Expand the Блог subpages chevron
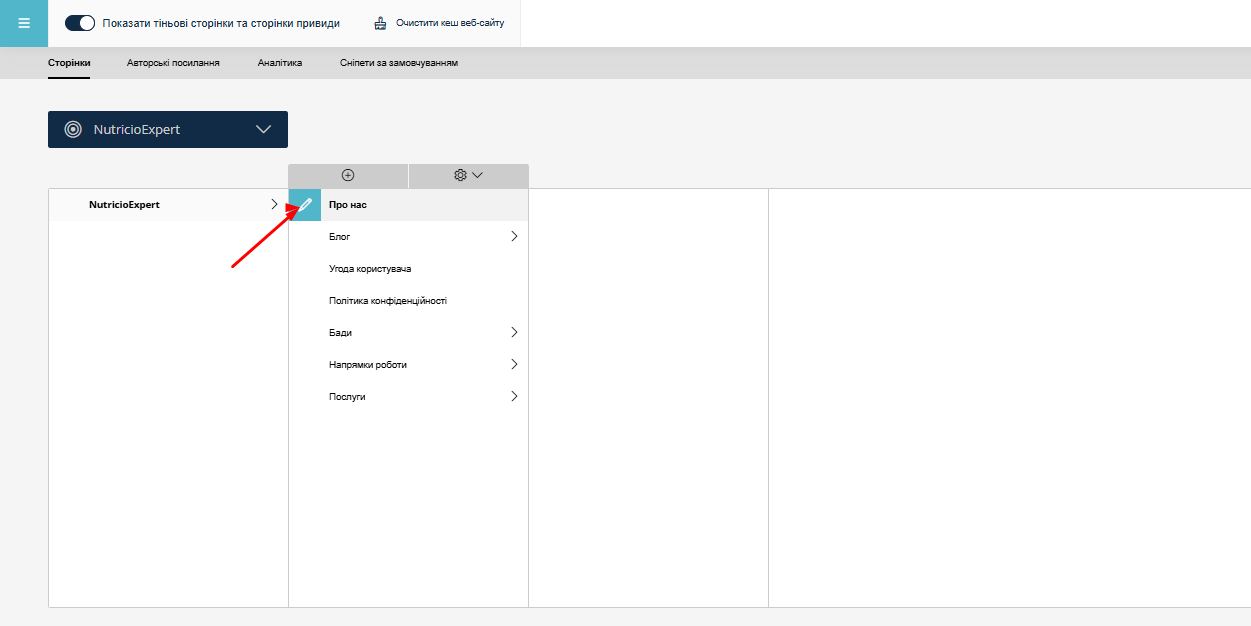The height and width of the screenshot is (626, 1251). (x=514, y=237)
